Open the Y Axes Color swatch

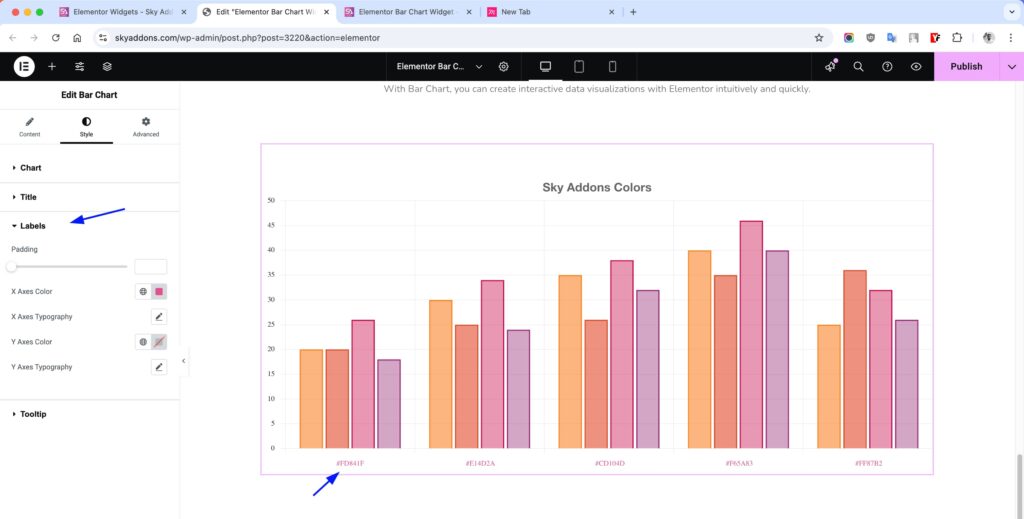point(159,342)
